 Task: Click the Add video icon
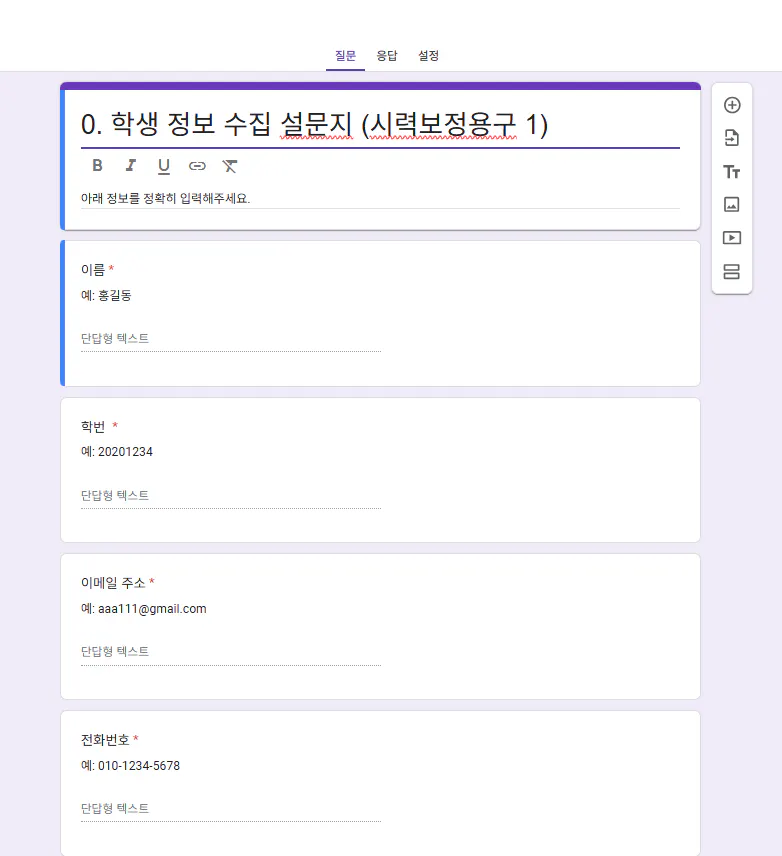[732, 238]
